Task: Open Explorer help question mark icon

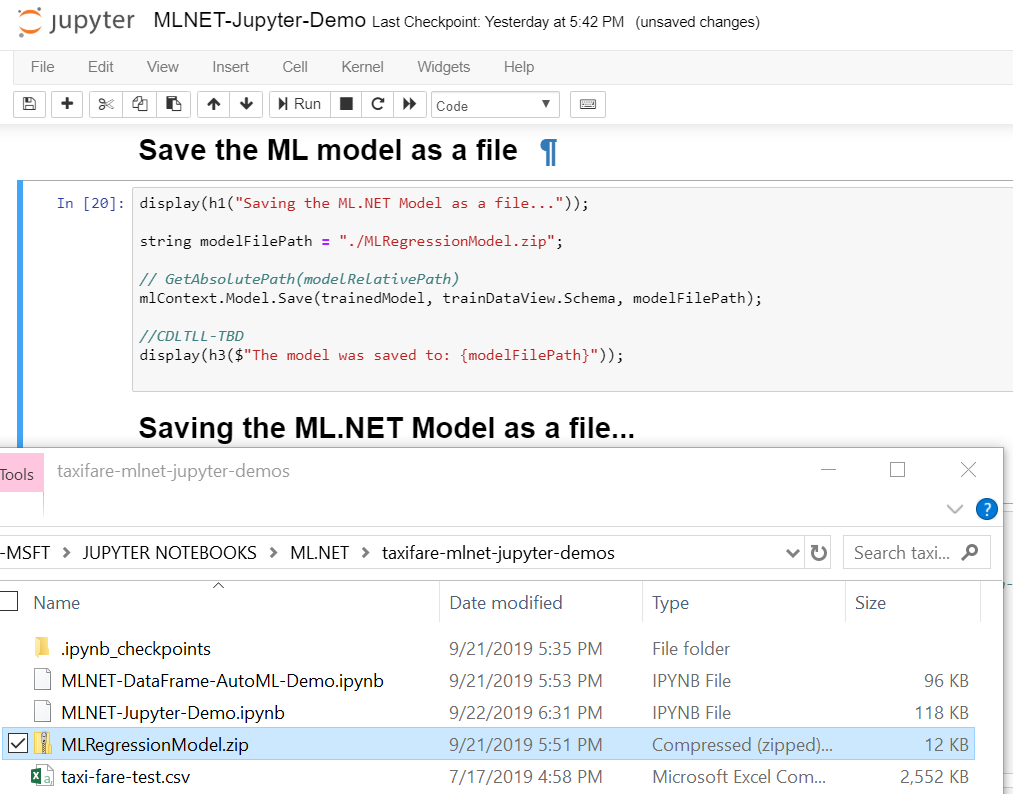Action: (x=987, y=509)
